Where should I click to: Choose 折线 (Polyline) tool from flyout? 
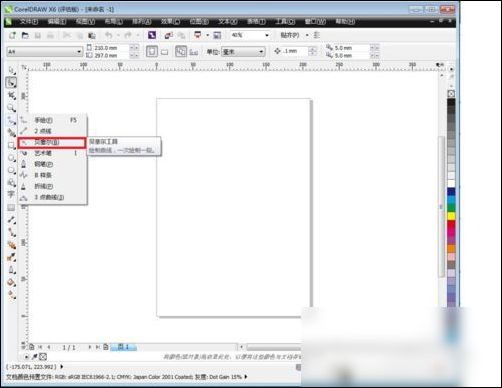coord(52,186)
